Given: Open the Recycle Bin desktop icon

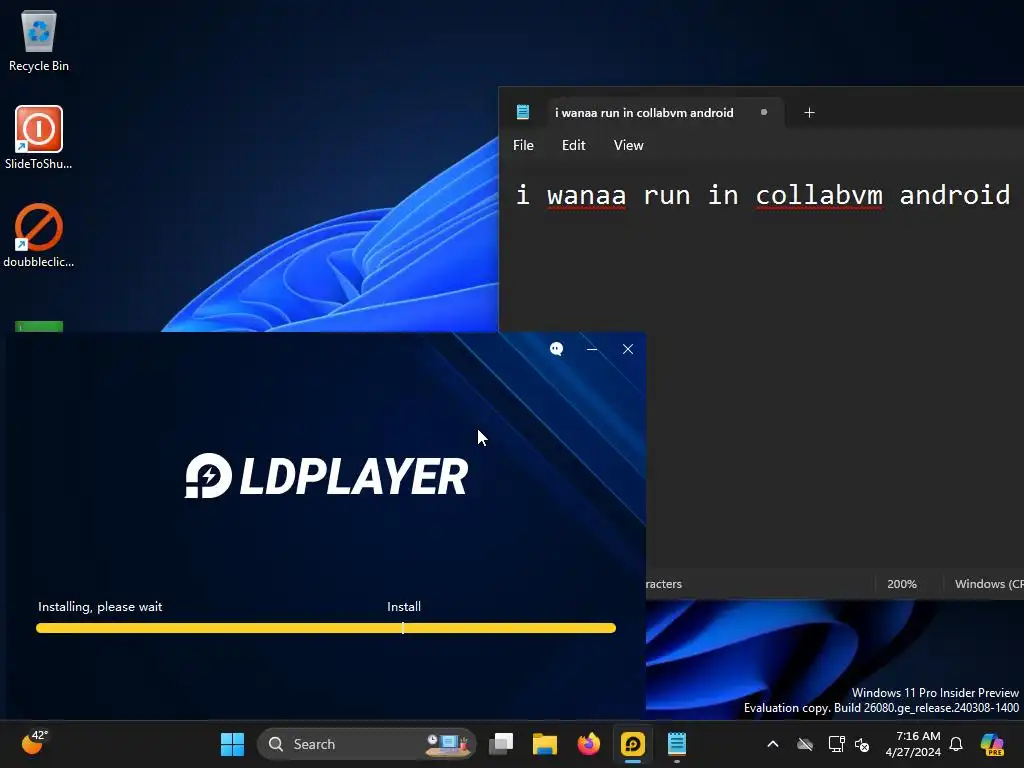Looking at the screenshot, I should tap(39, 40).
